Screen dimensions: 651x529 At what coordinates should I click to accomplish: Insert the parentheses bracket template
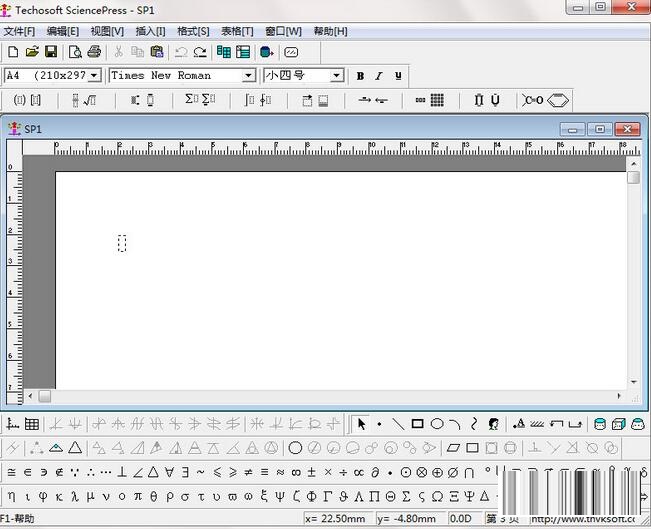20,100
